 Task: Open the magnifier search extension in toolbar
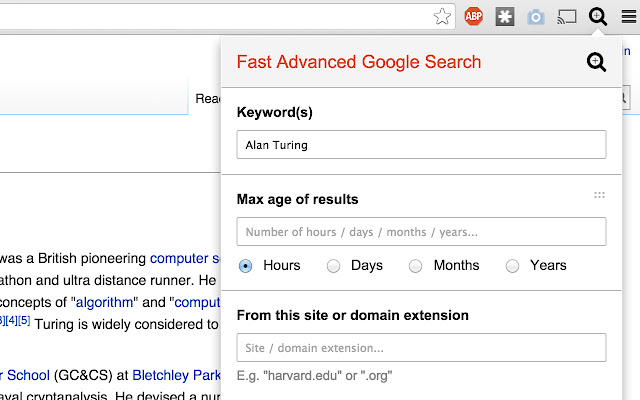coord(598,17)
